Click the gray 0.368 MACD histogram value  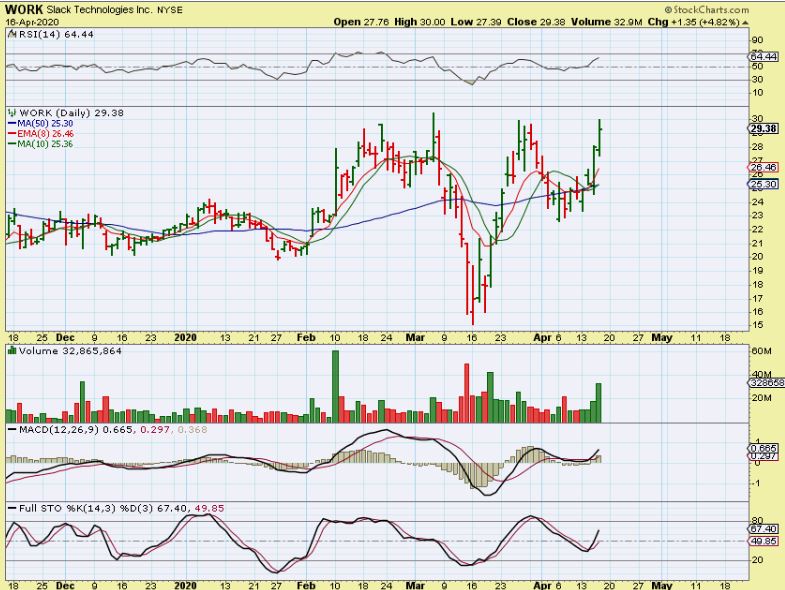click(x=192, y=430)
